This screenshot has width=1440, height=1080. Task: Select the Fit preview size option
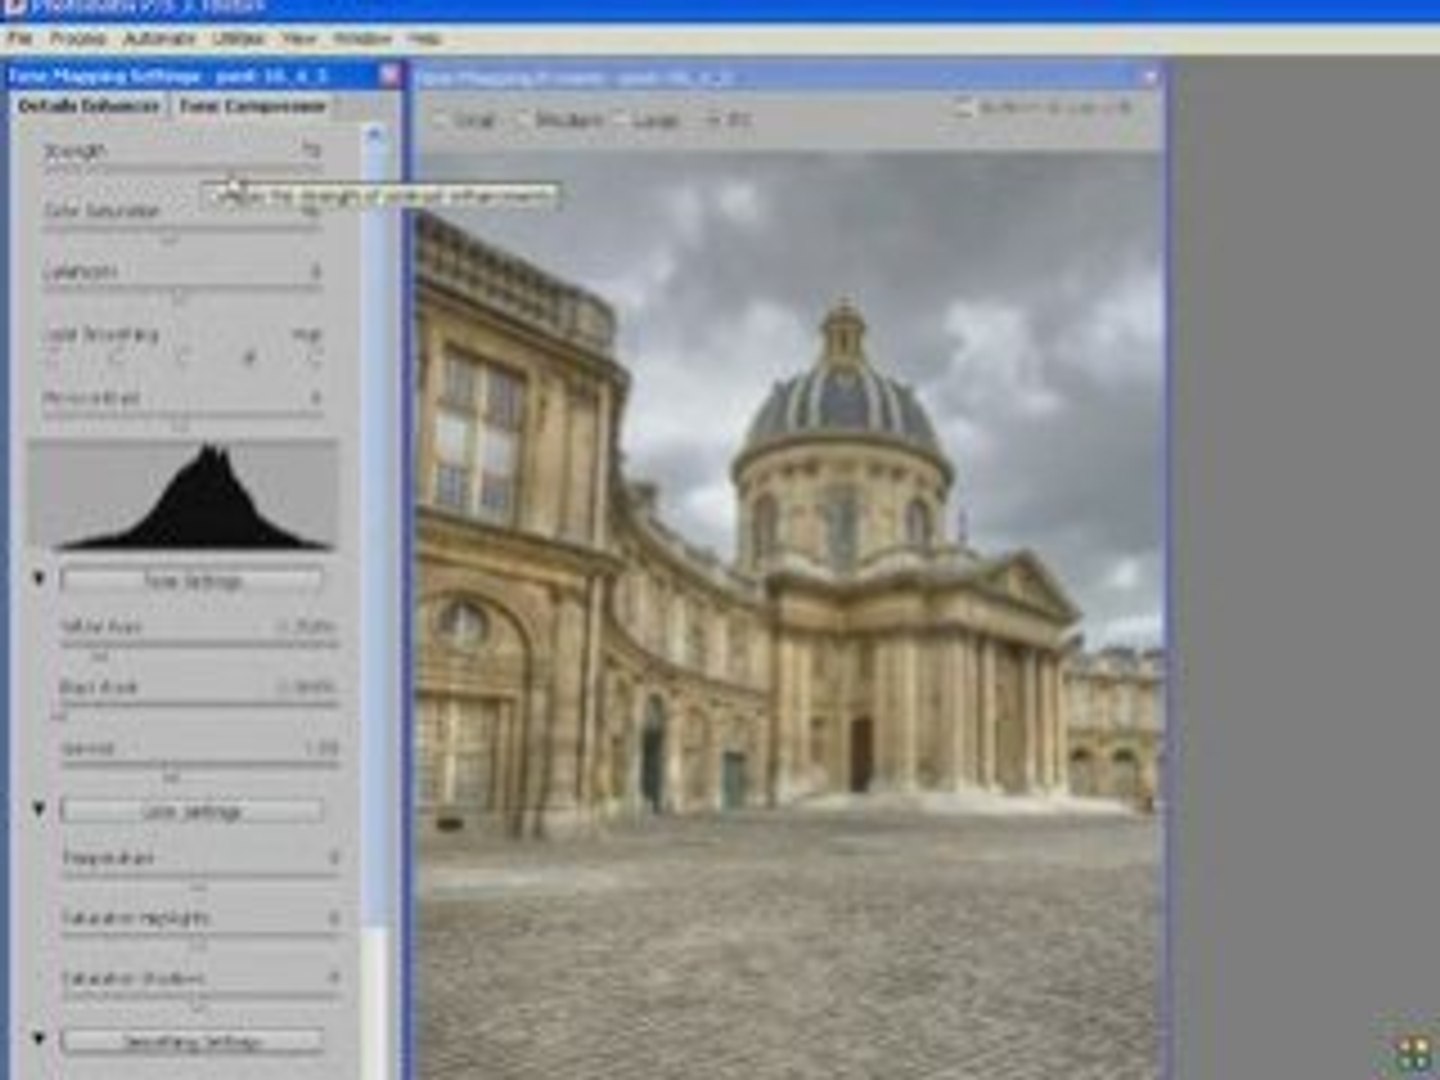729,120
